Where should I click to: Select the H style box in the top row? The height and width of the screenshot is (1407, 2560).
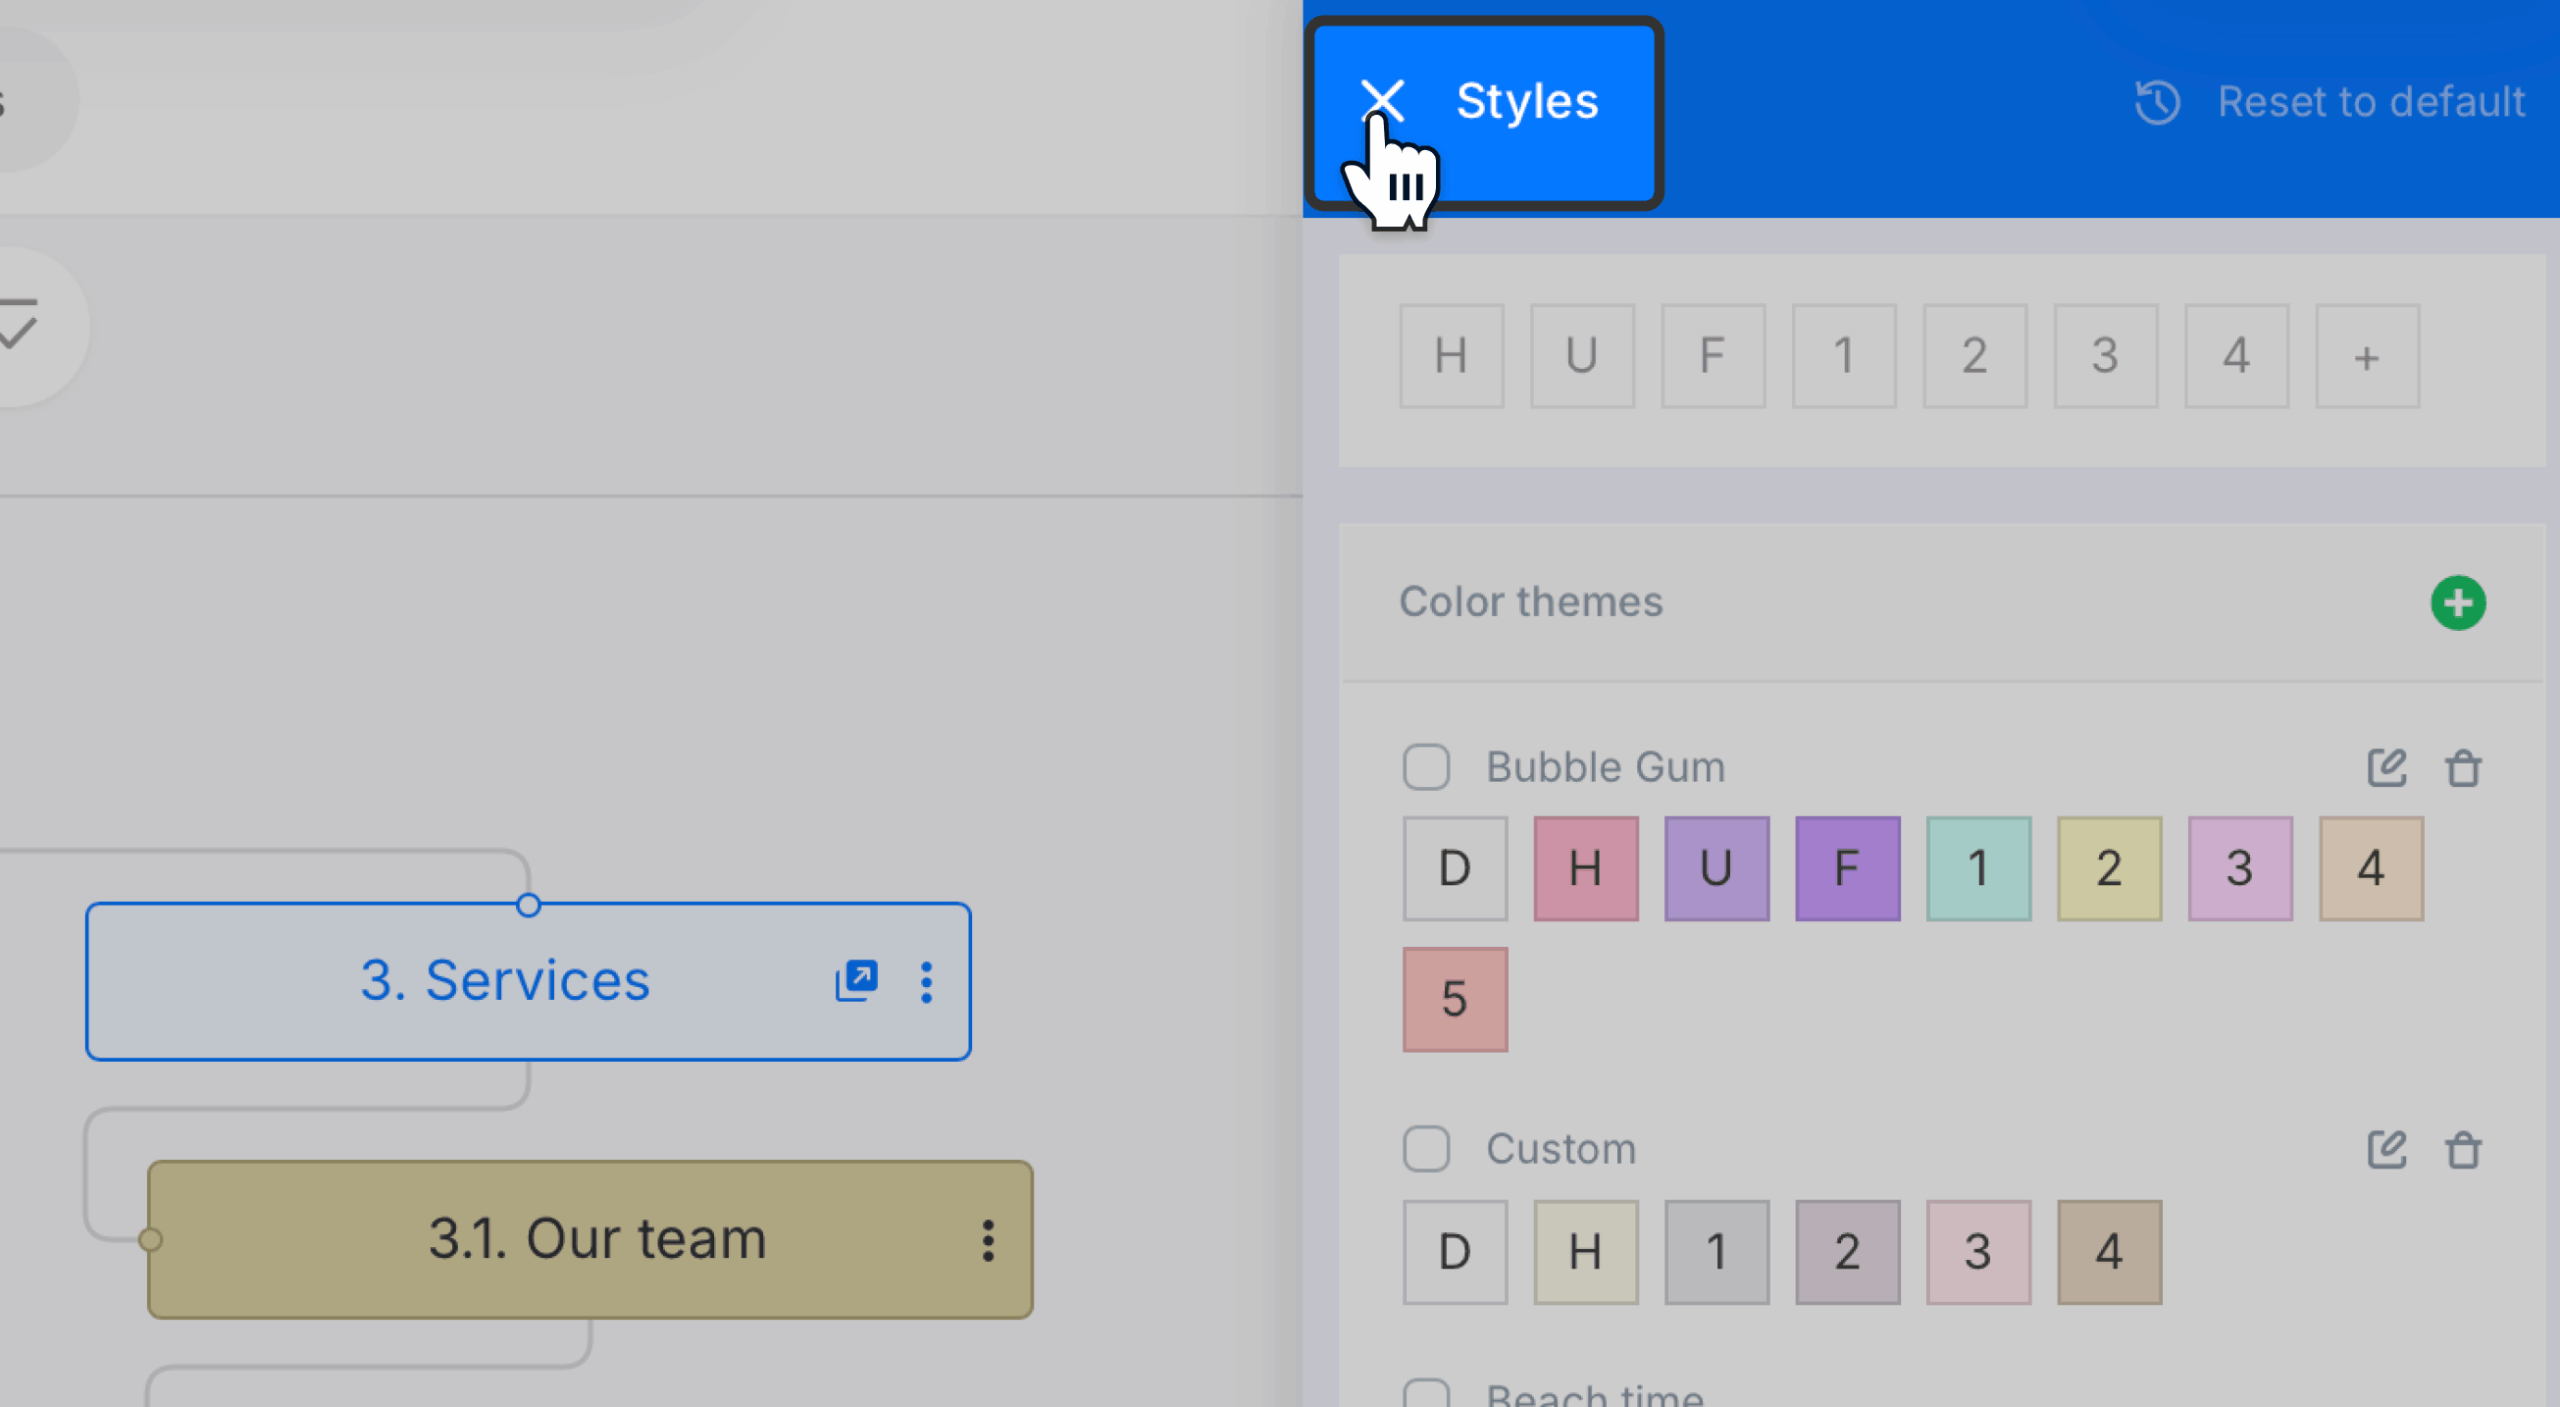tap(1451, 356)
